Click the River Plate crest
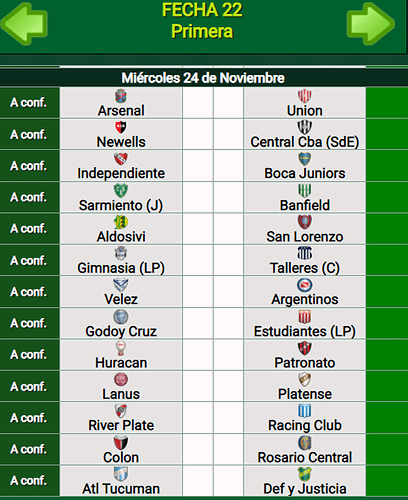The width and height of the screenshot is (408, 500). coord(121,411)
